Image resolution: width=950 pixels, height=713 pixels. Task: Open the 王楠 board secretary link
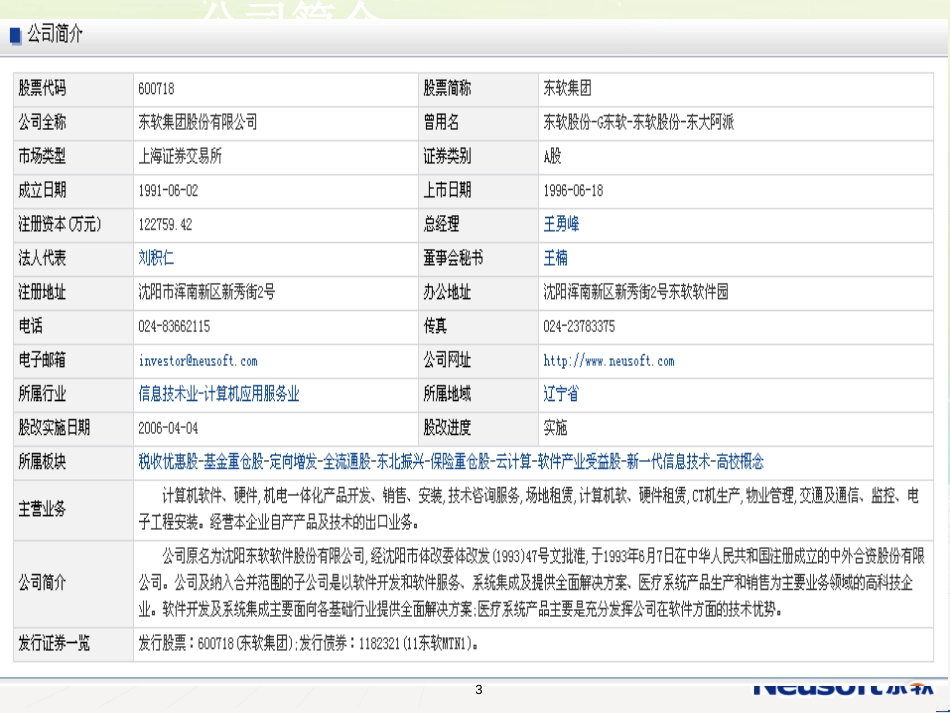555,258
